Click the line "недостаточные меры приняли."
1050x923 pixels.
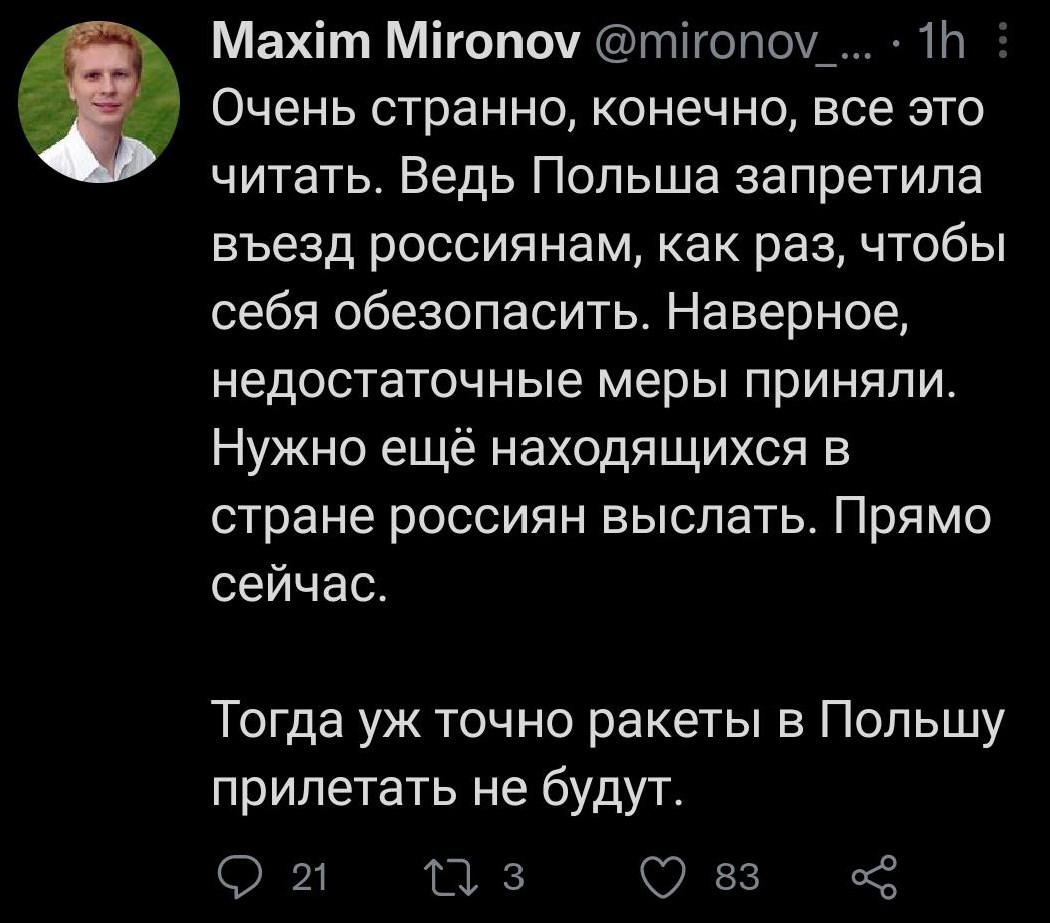[x=586, y=381]
